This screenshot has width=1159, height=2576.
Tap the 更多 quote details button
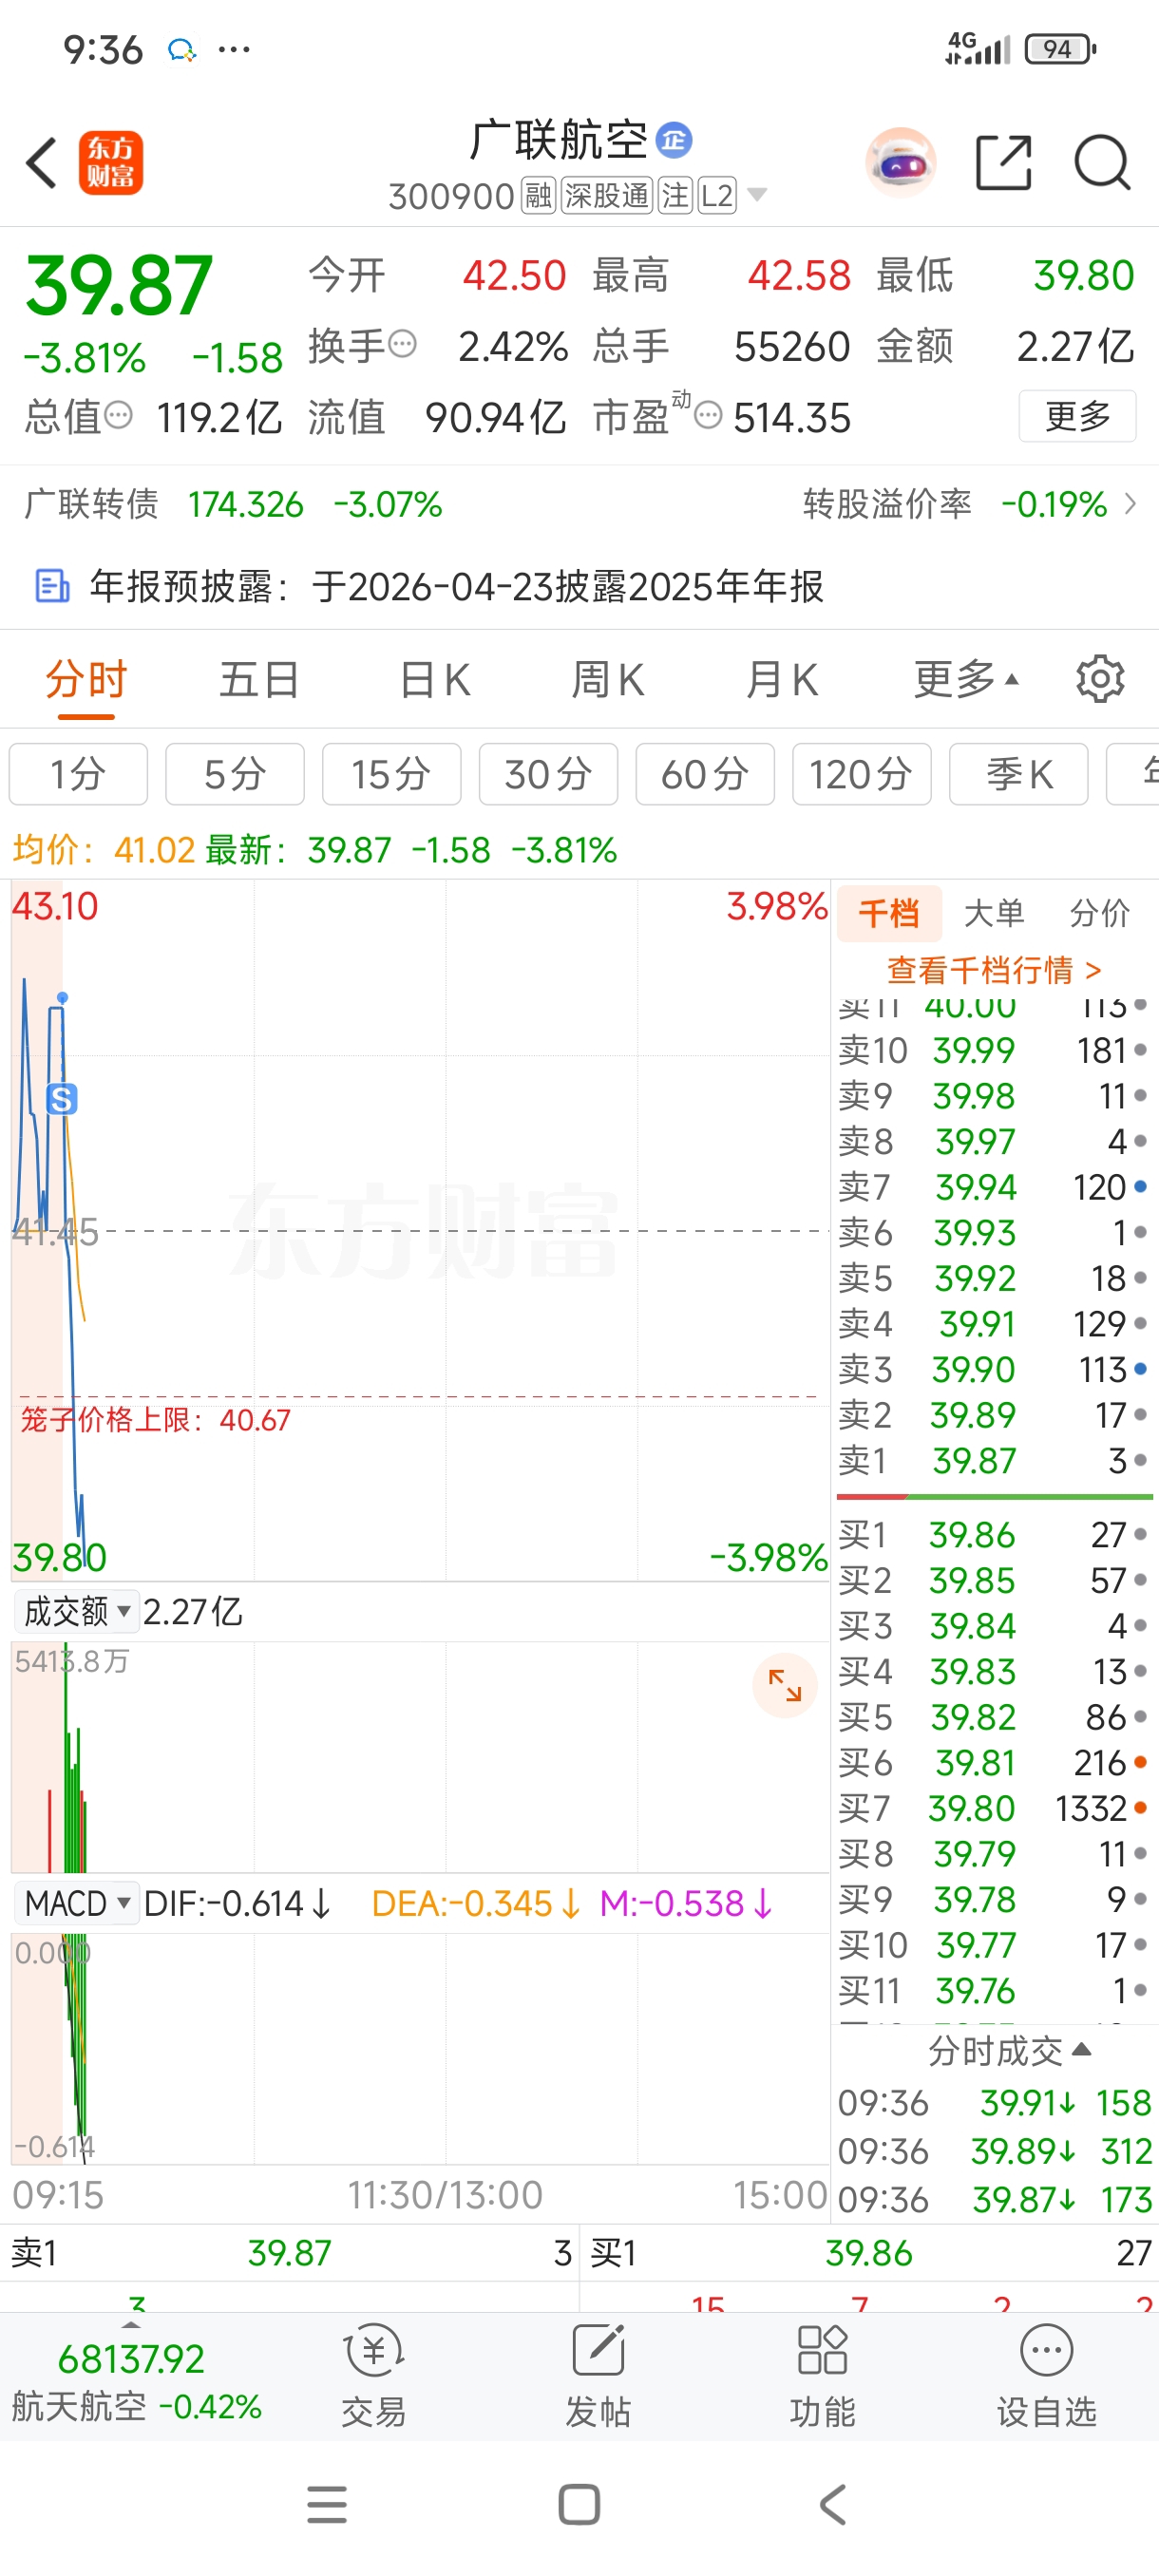point(1077,415)
